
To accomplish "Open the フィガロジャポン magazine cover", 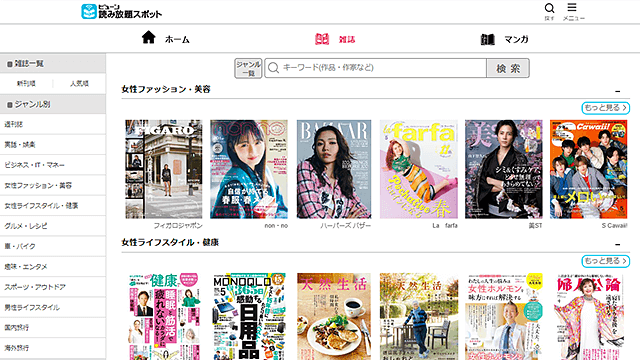I will click(x=164, y=169).
